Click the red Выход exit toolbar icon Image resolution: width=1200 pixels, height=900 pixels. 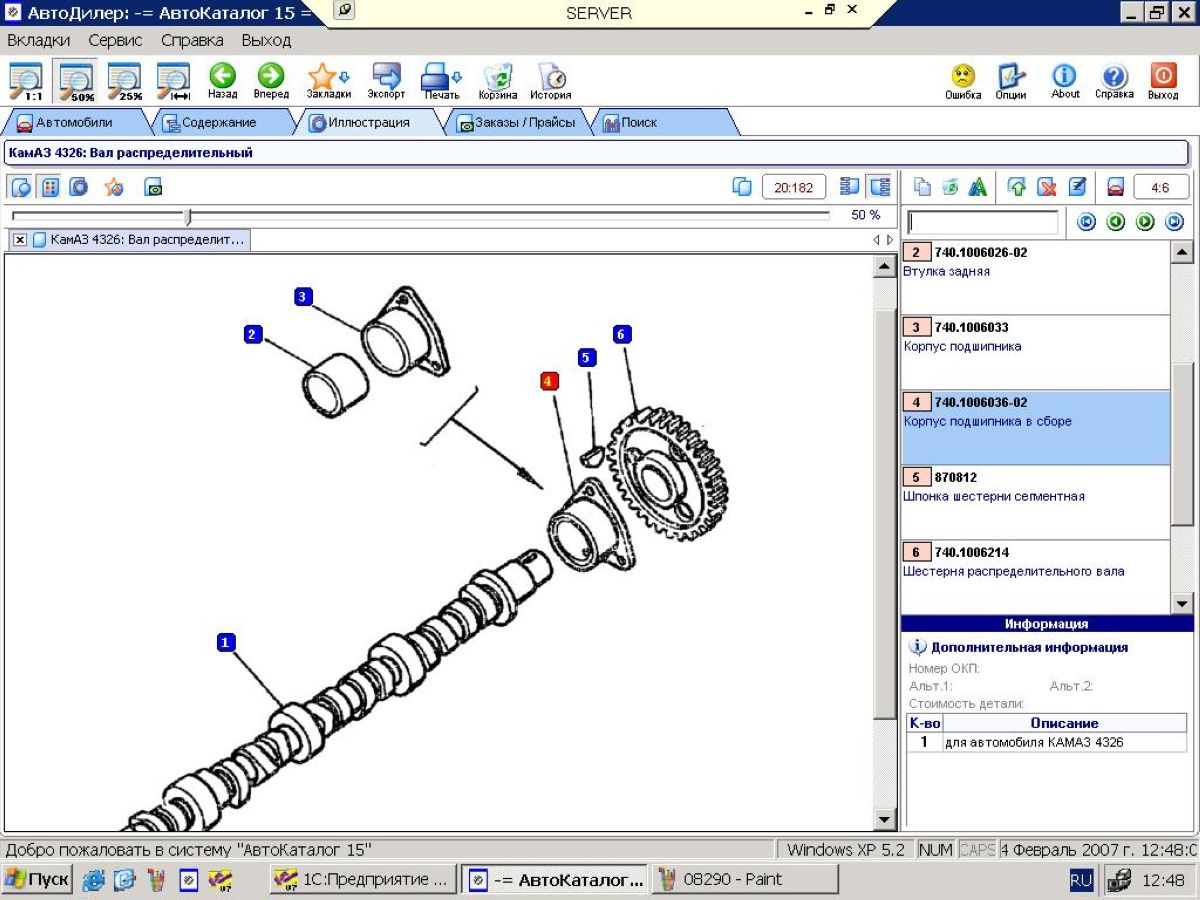1163,82
